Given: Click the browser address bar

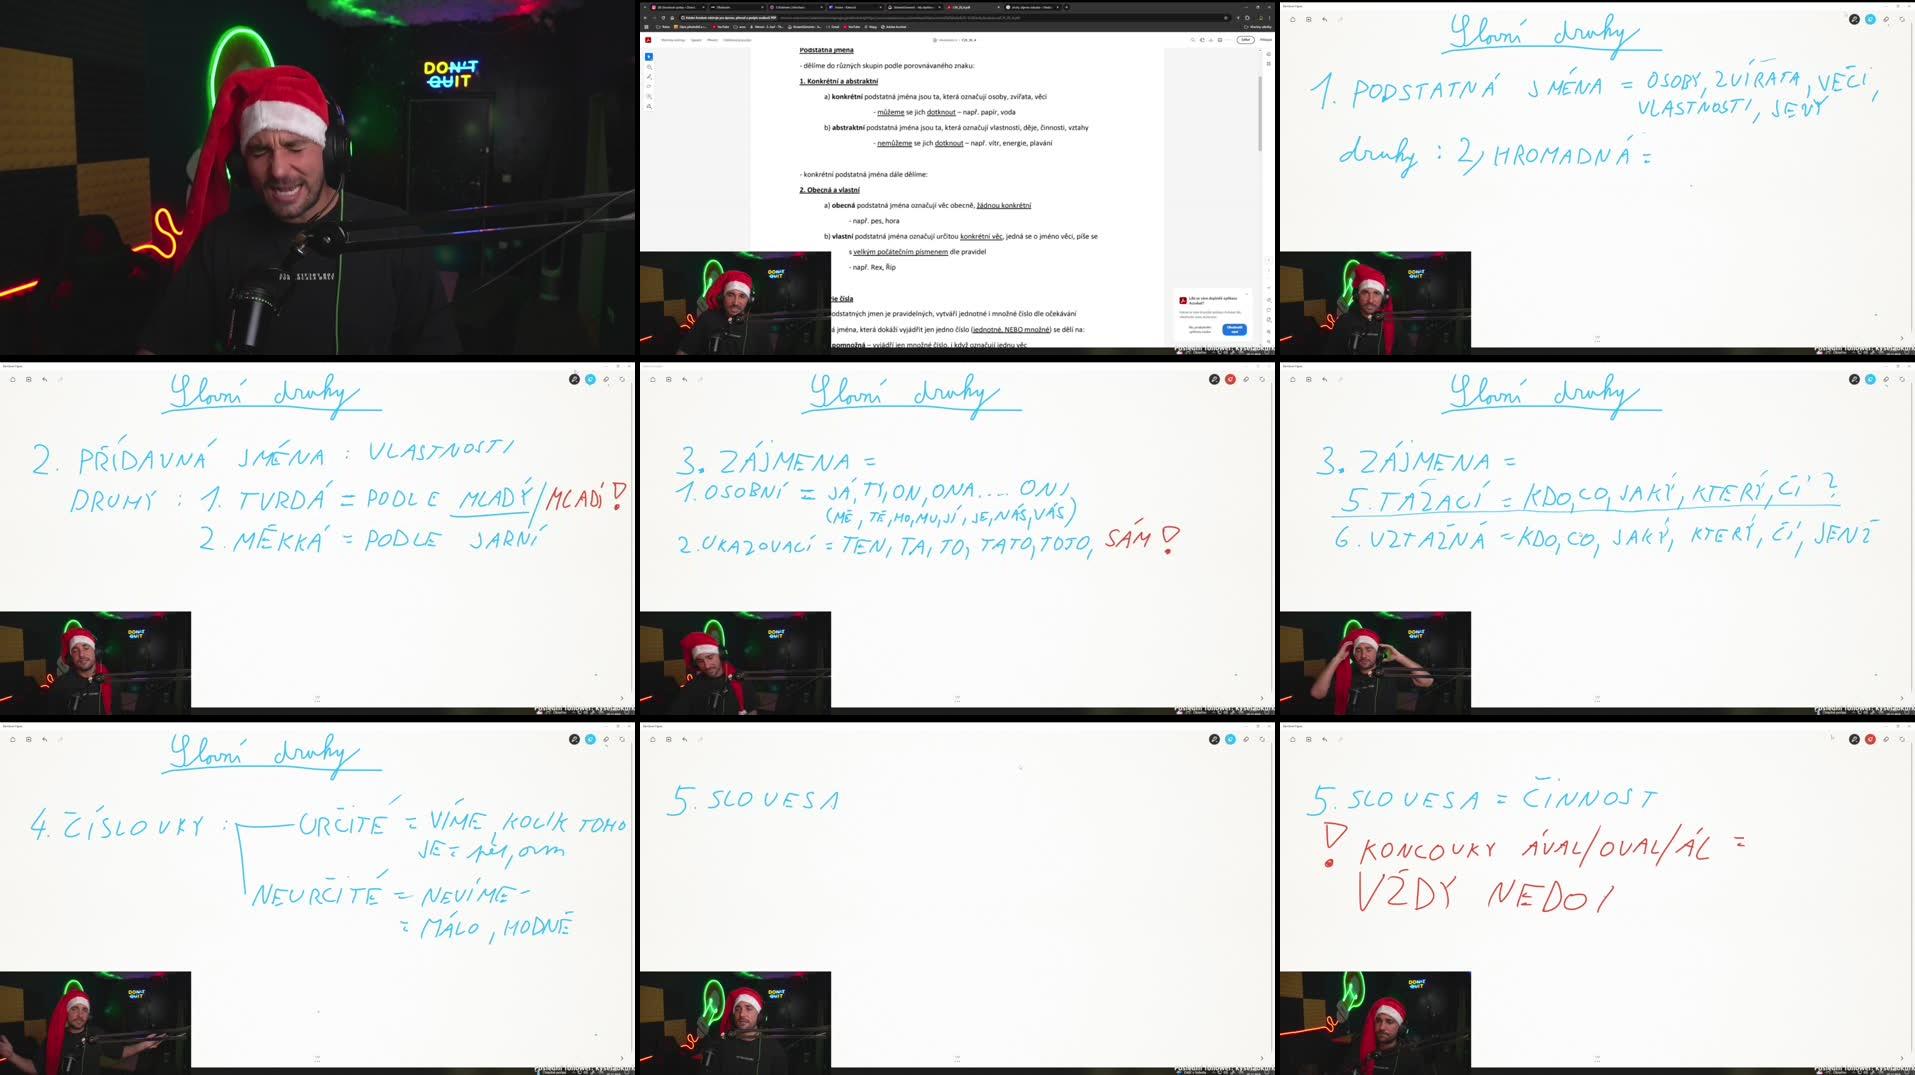Looking at the screenshot, I should [x=955, y=17].
